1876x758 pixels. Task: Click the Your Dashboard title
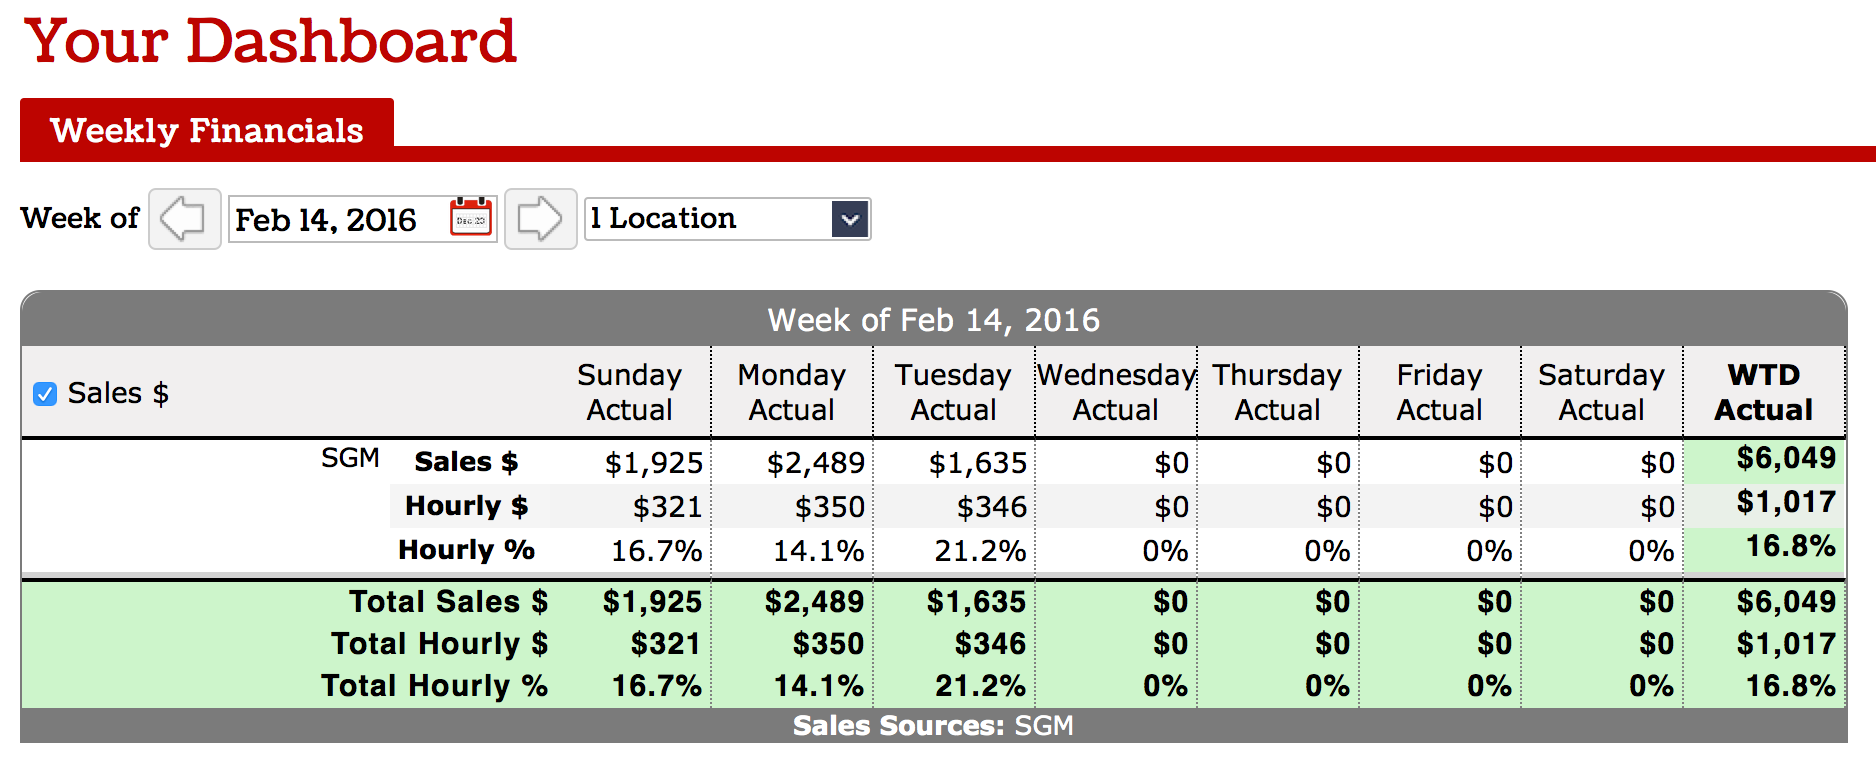point(271,42)
